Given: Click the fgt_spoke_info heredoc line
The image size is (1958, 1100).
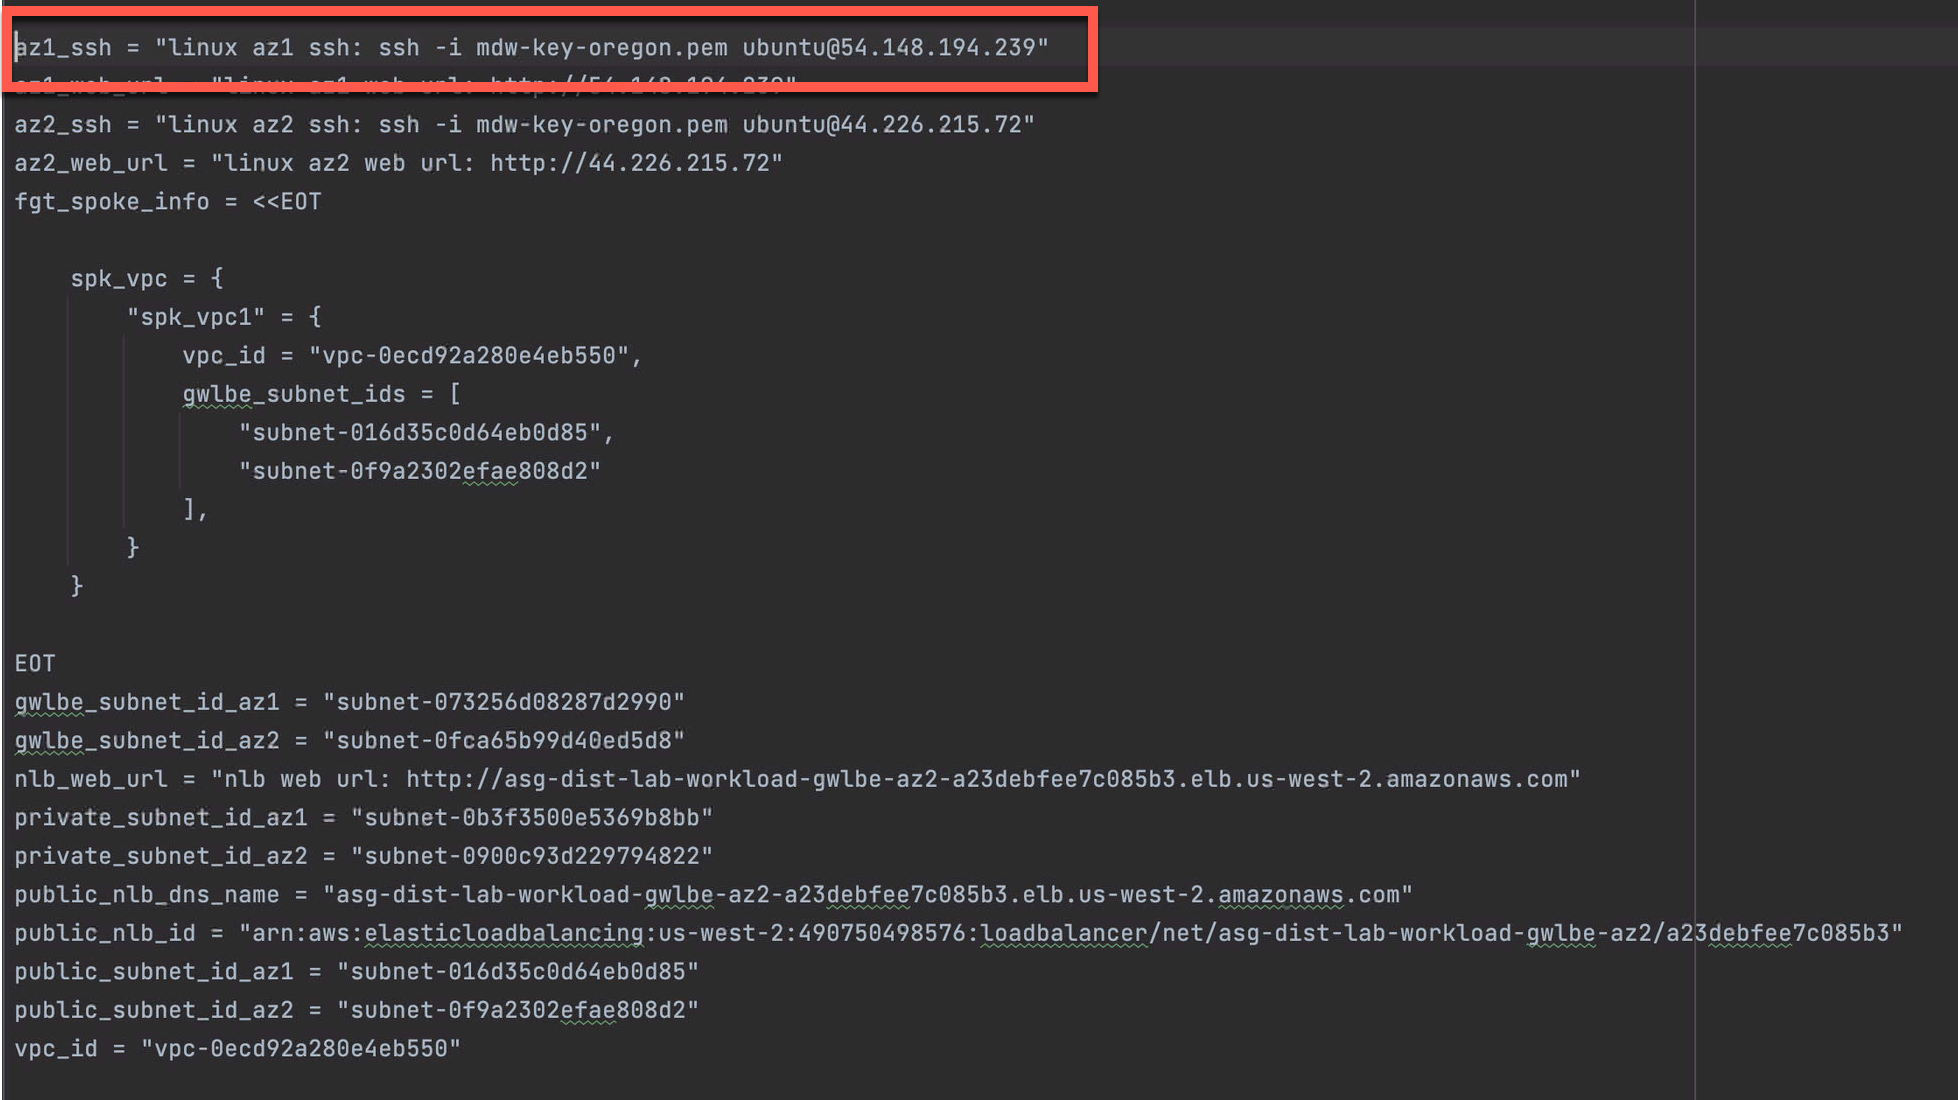Looking at the screenshot, I should (168, 202).
